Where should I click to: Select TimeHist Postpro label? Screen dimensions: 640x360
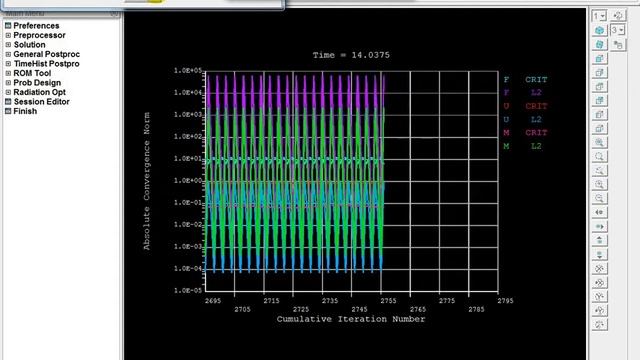tap(47, 64)
